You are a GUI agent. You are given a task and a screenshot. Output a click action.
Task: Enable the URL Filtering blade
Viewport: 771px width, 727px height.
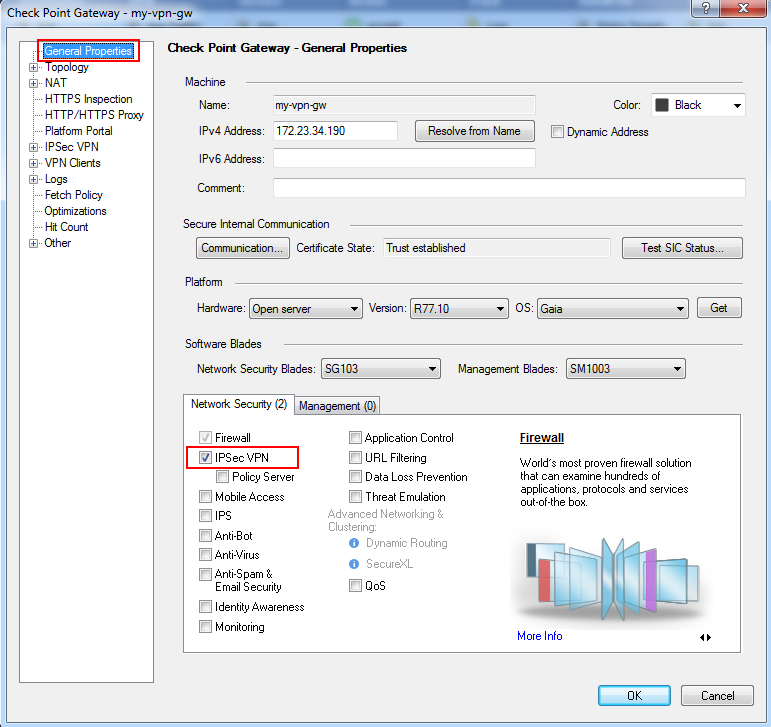point(355,458)
